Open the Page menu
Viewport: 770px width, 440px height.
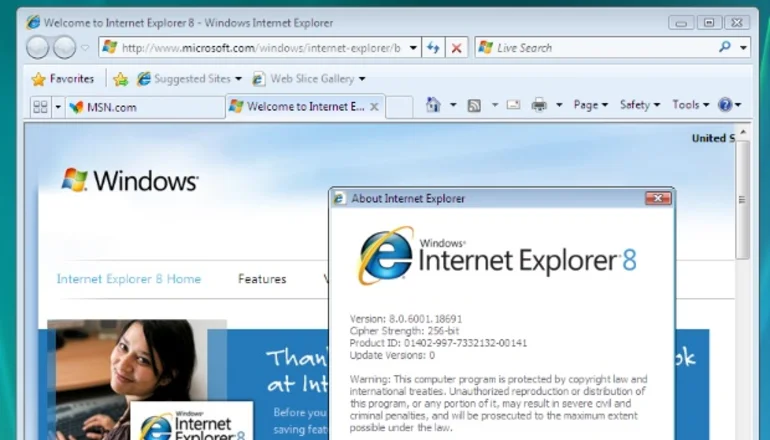tap(591, 105)
